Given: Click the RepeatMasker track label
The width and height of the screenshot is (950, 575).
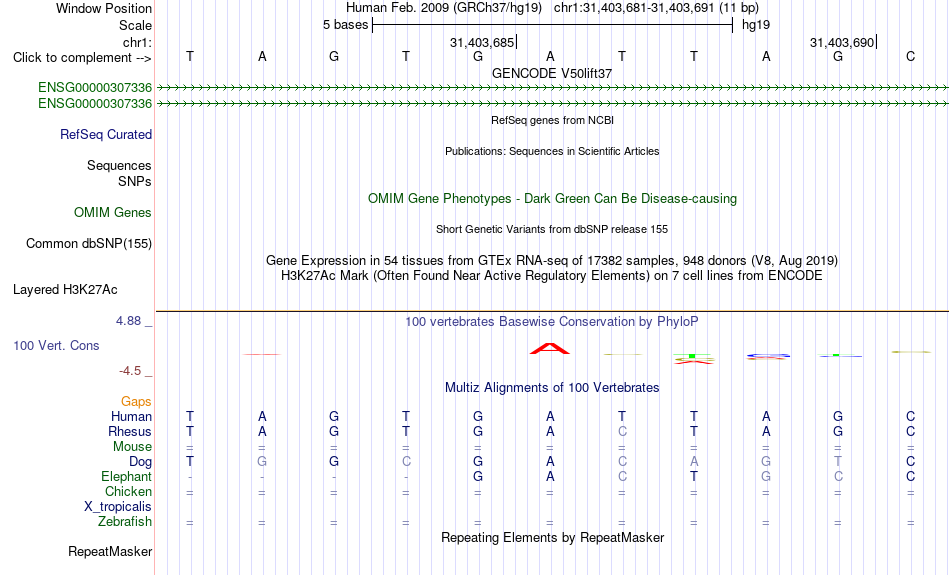Looking at the screenshot, I should [x=110, y=551].
